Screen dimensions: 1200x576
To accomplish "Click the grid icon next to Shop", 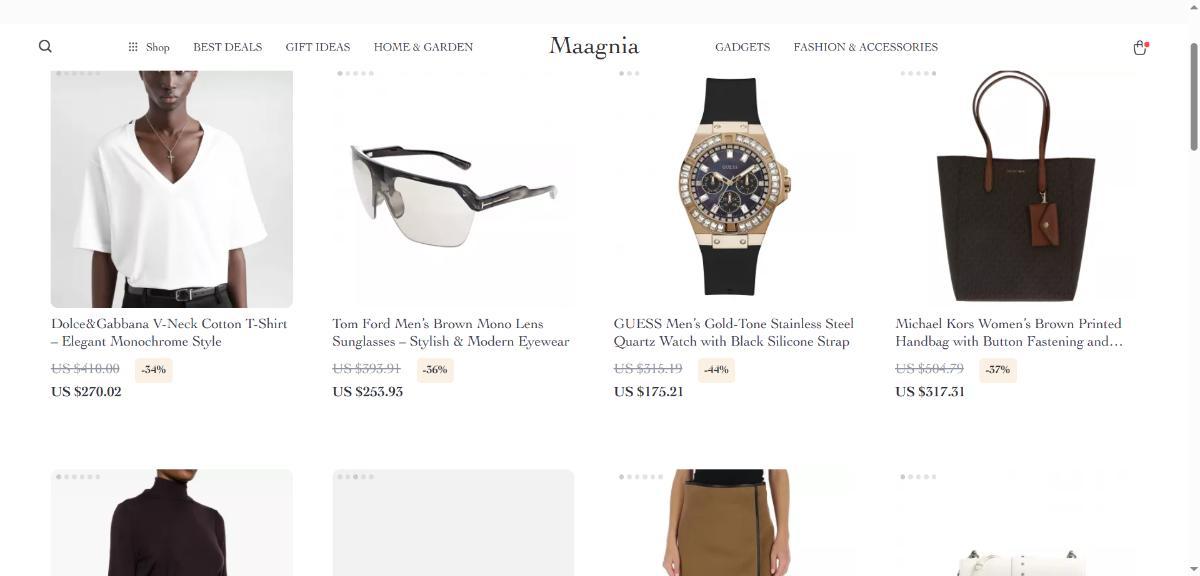I will point(133,47).
